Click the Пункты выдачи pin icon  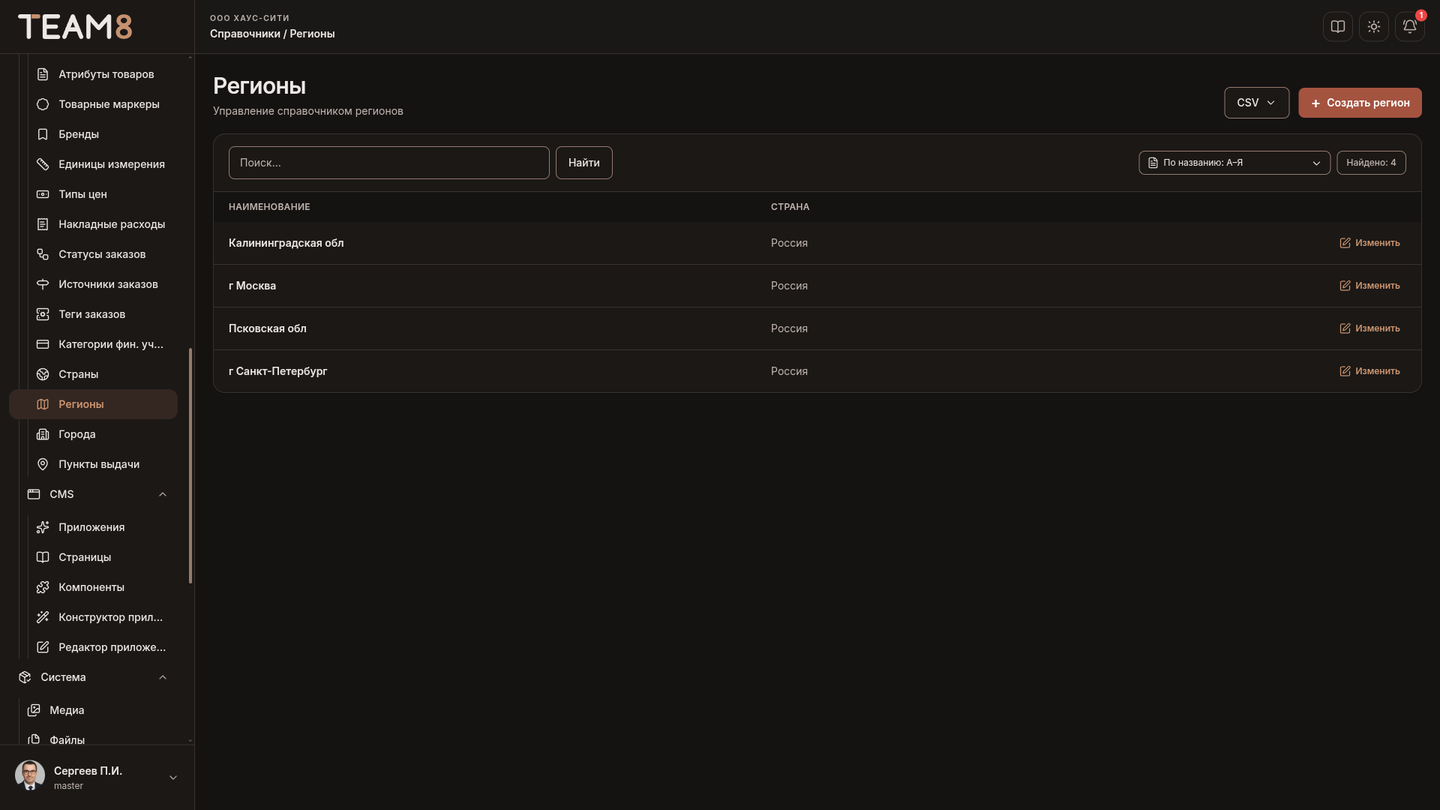click(43, 464)
